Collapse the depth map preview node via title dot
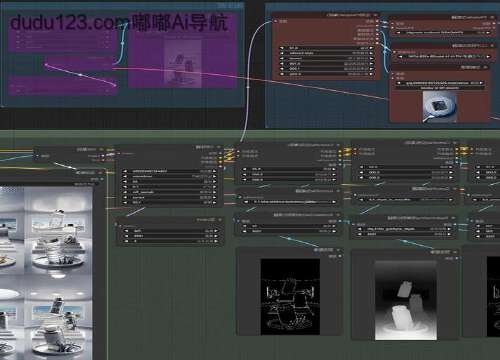 (x=455, y=252)
